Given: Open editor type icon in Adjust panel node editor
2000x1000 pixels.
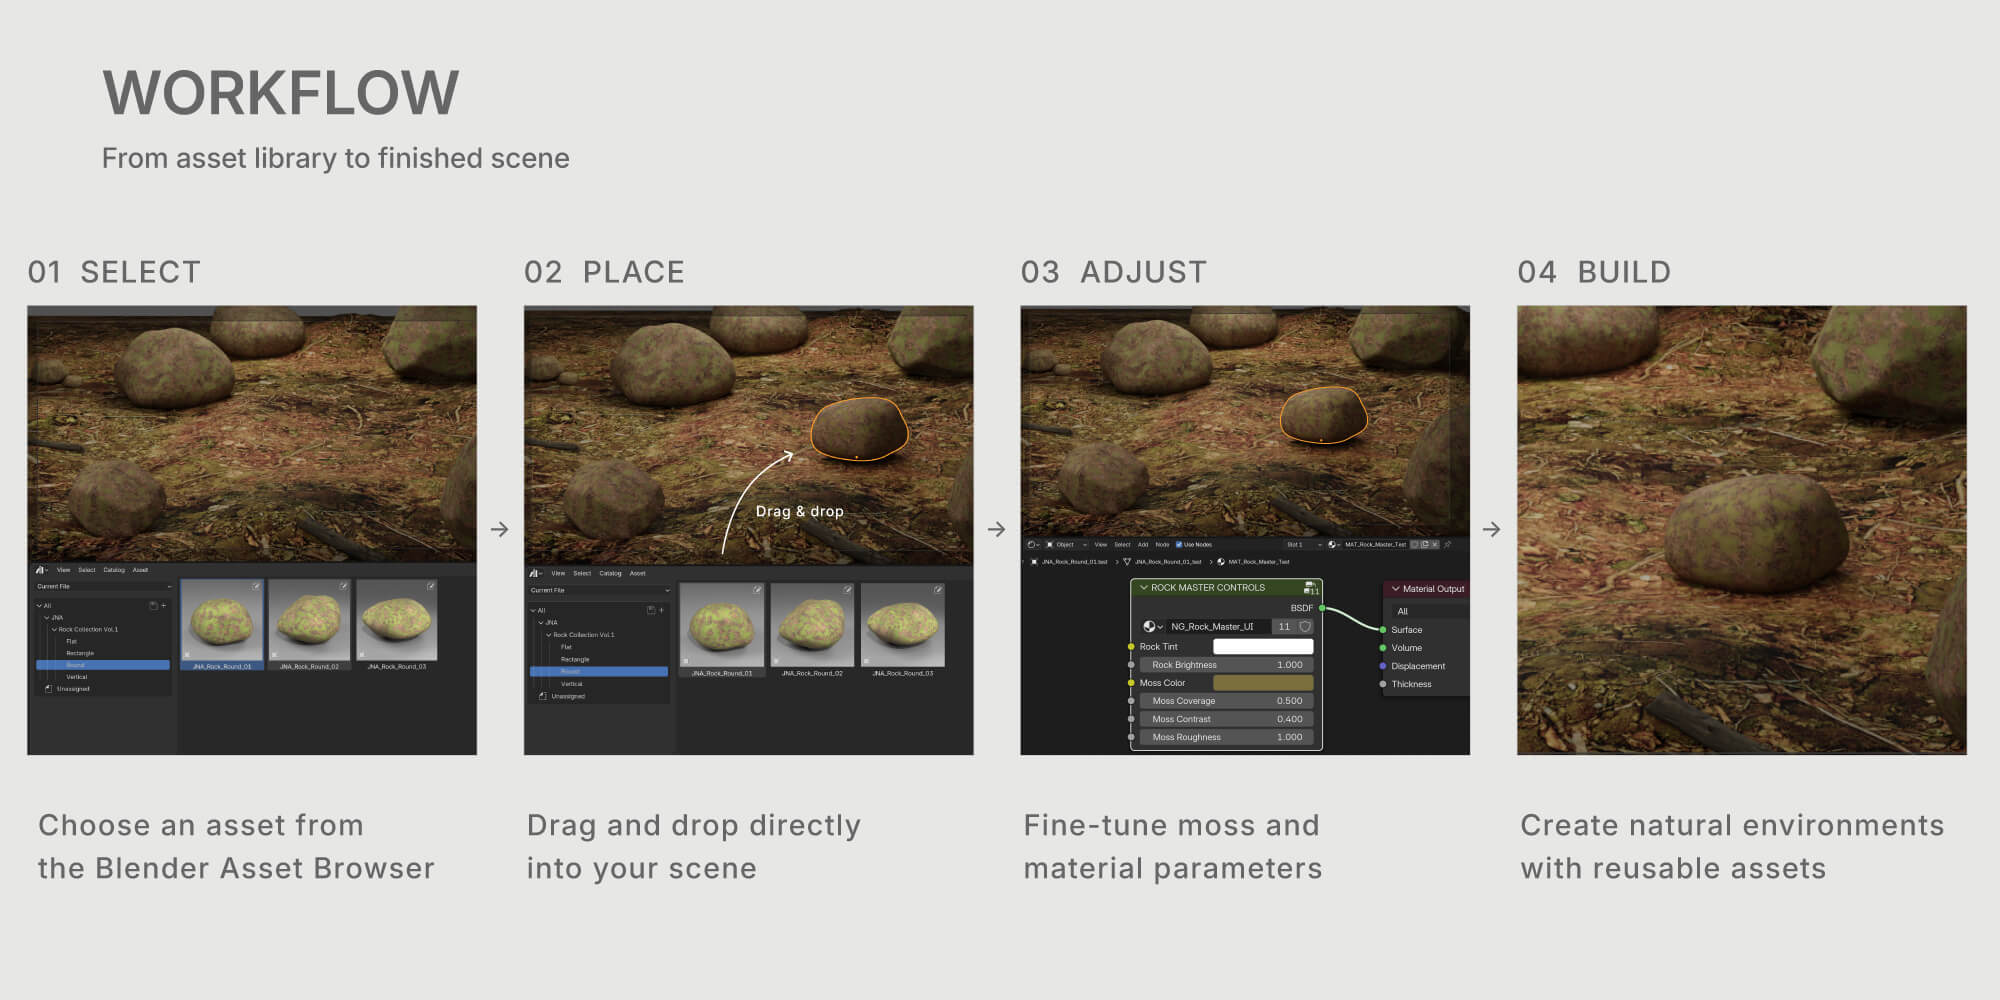Looking at the screenshot, I should tap(1033, 545).
